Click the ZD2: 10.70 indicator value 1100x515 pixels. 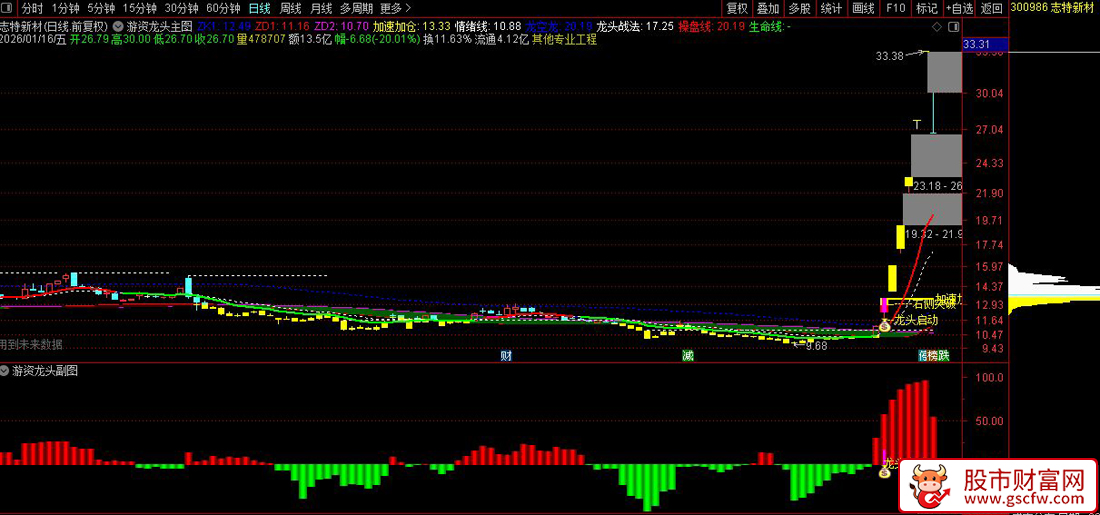coord(340,26)
